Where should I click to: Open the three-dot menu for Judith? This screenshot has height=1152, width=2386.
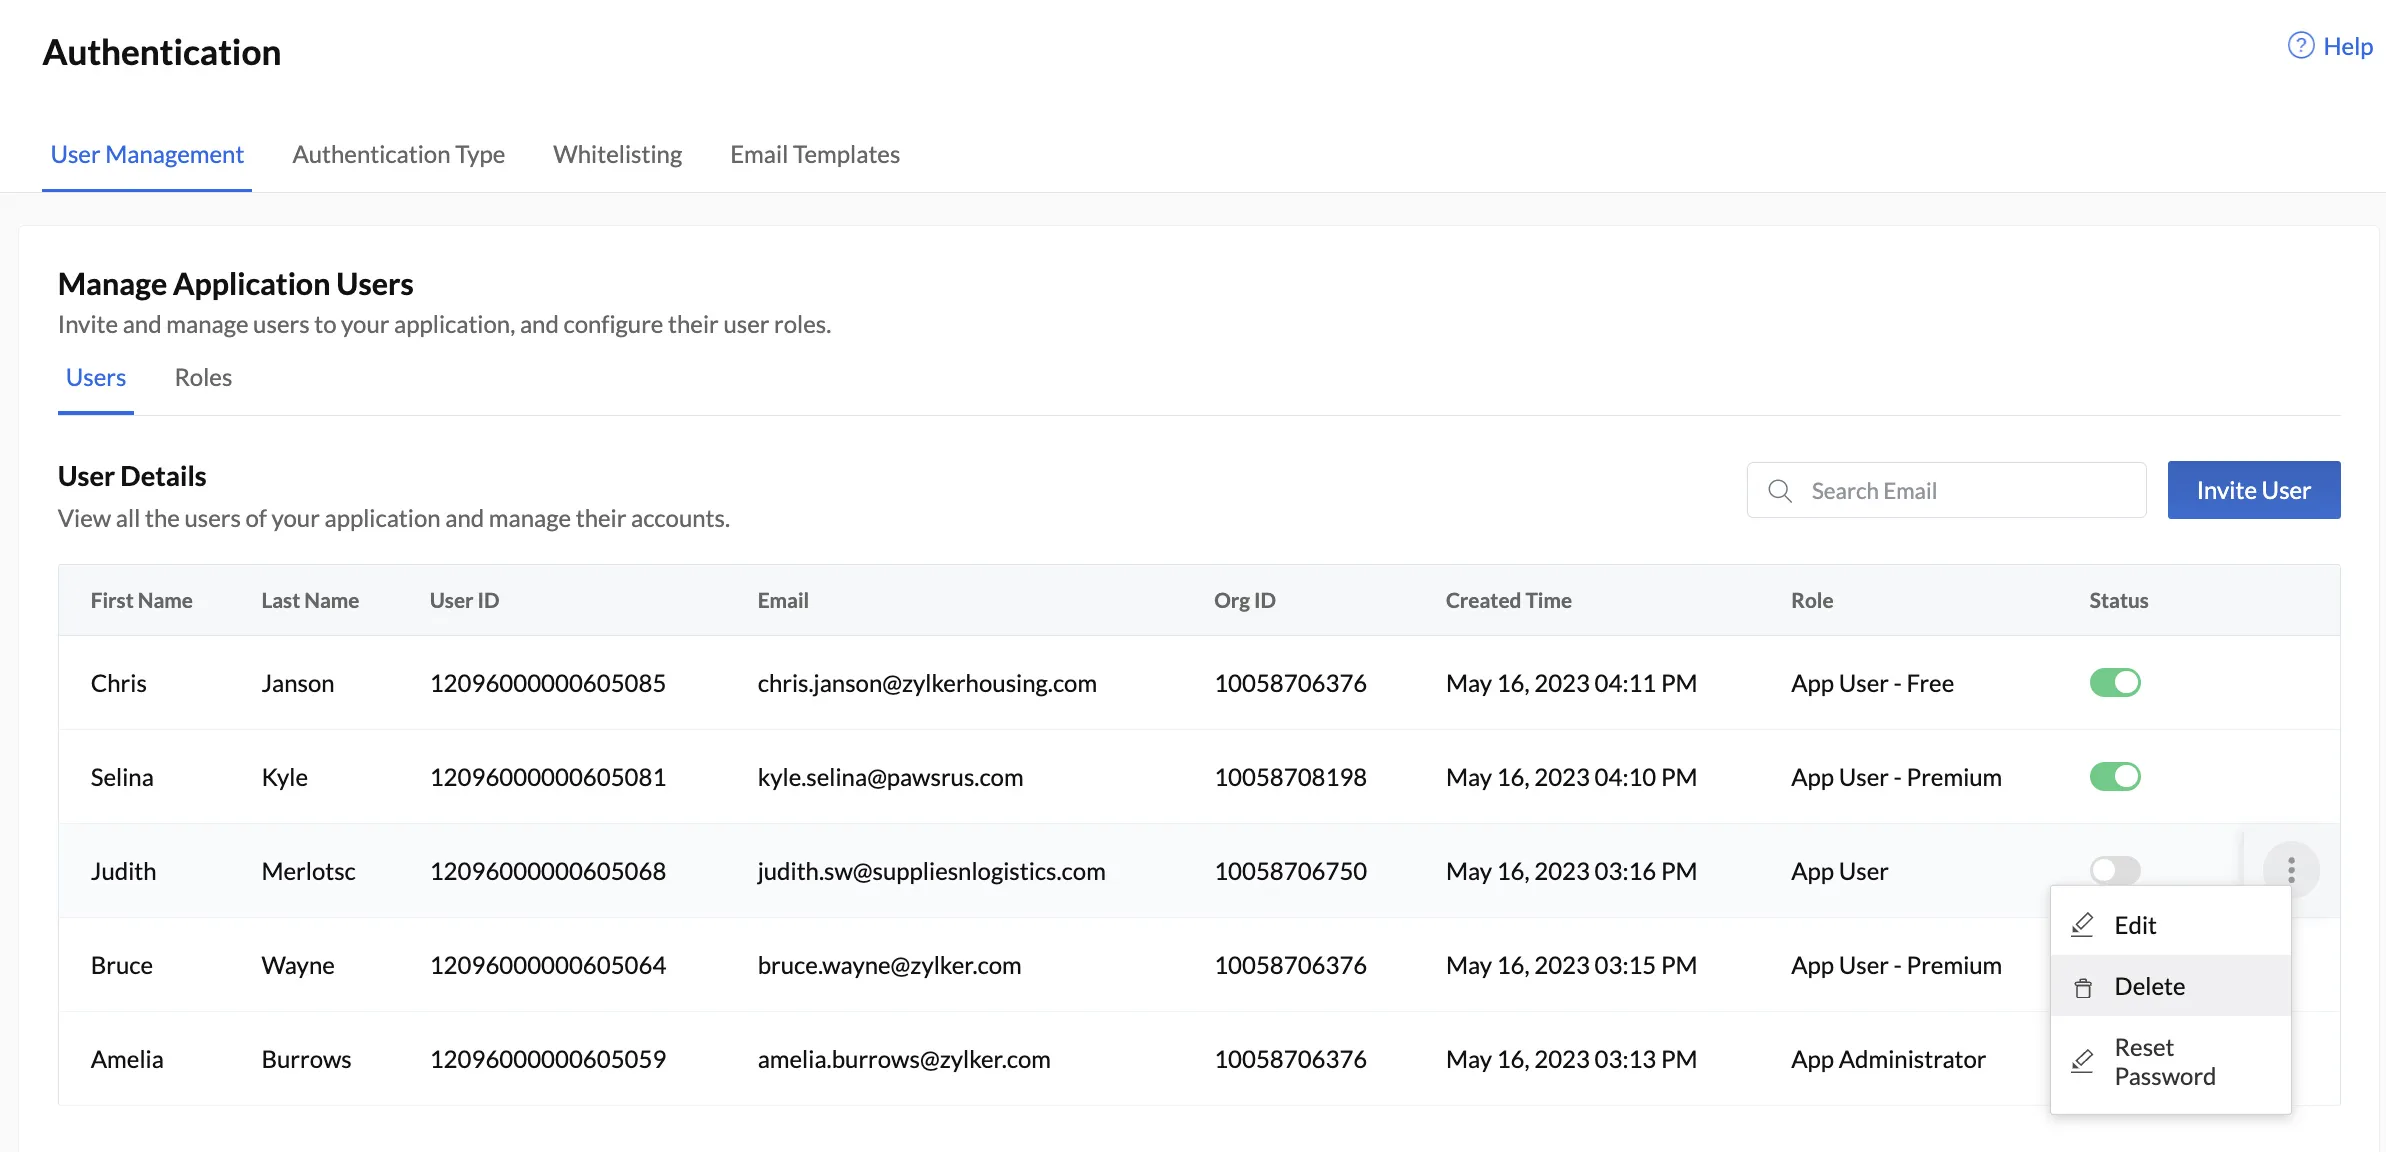[2291, 870]
